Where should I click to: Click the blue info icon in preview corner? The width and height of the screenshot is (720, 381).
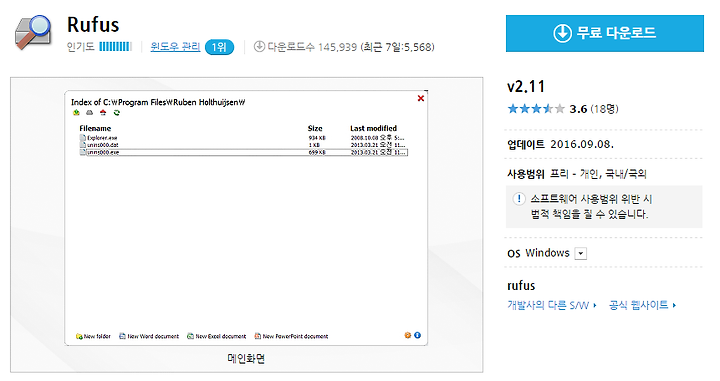click(x=417, y=335)
